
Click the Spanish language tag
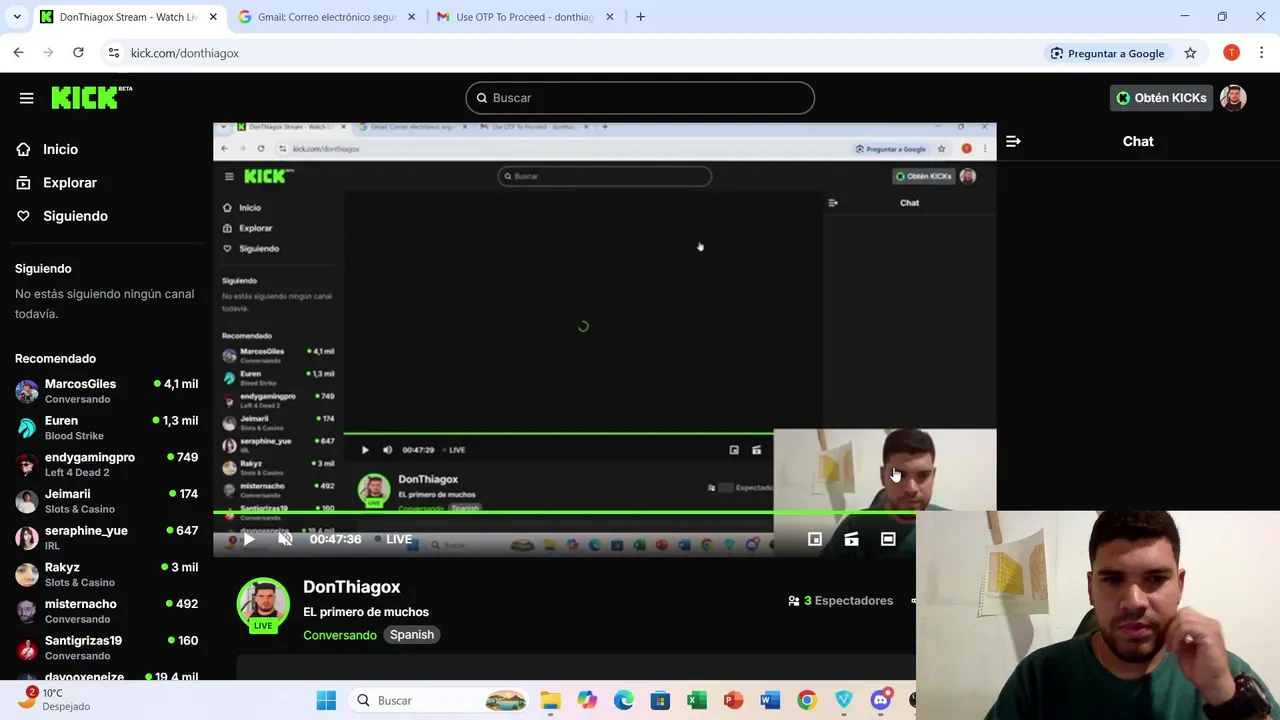pyautogui.click(x=412, y=635)
